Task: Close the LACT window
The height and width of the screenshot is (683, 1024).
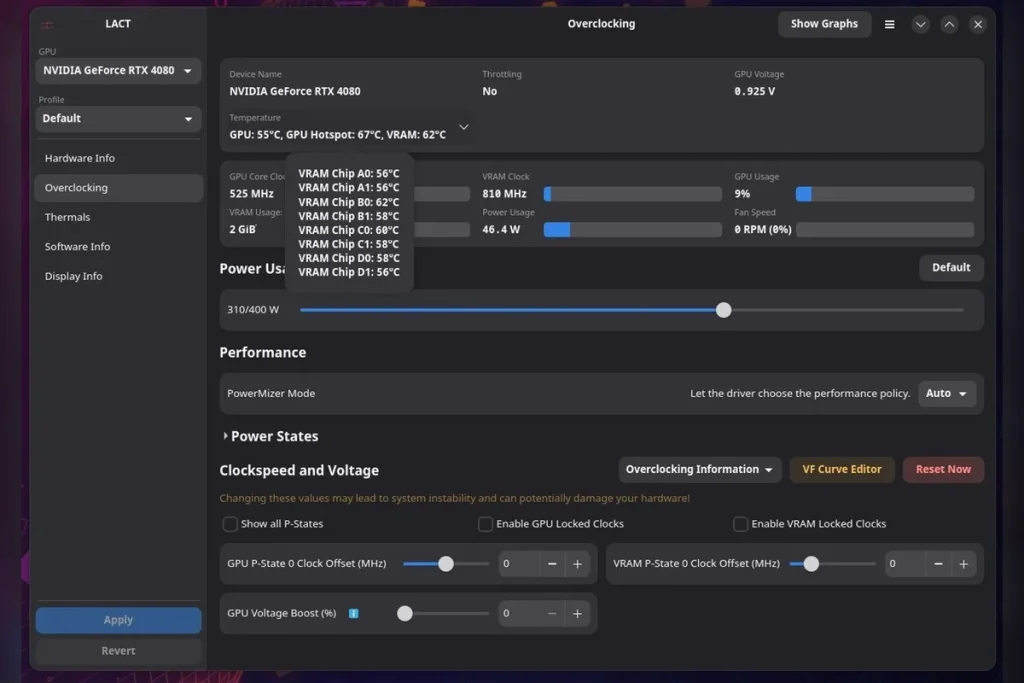Action: click(978, 24)
